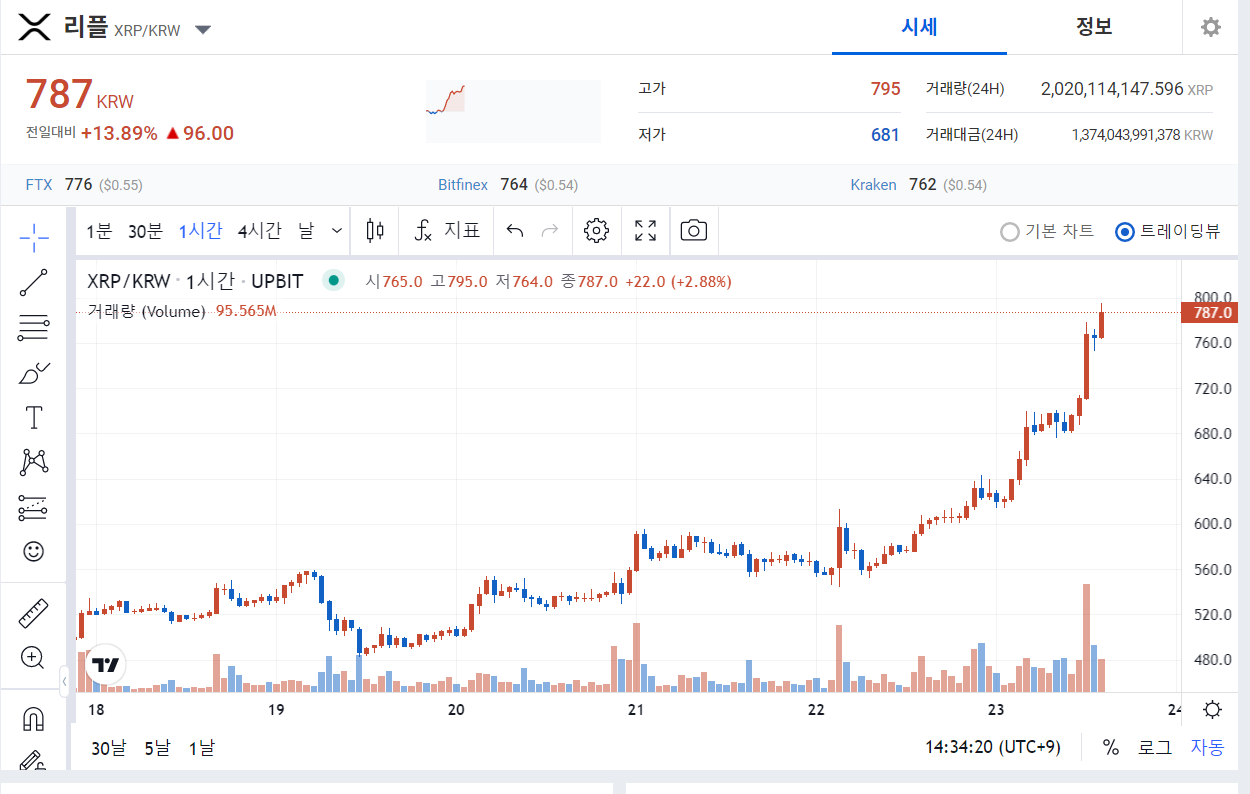Redo the chart action
The height and width of the screenshot is (794, 1250).
point(549,231)
